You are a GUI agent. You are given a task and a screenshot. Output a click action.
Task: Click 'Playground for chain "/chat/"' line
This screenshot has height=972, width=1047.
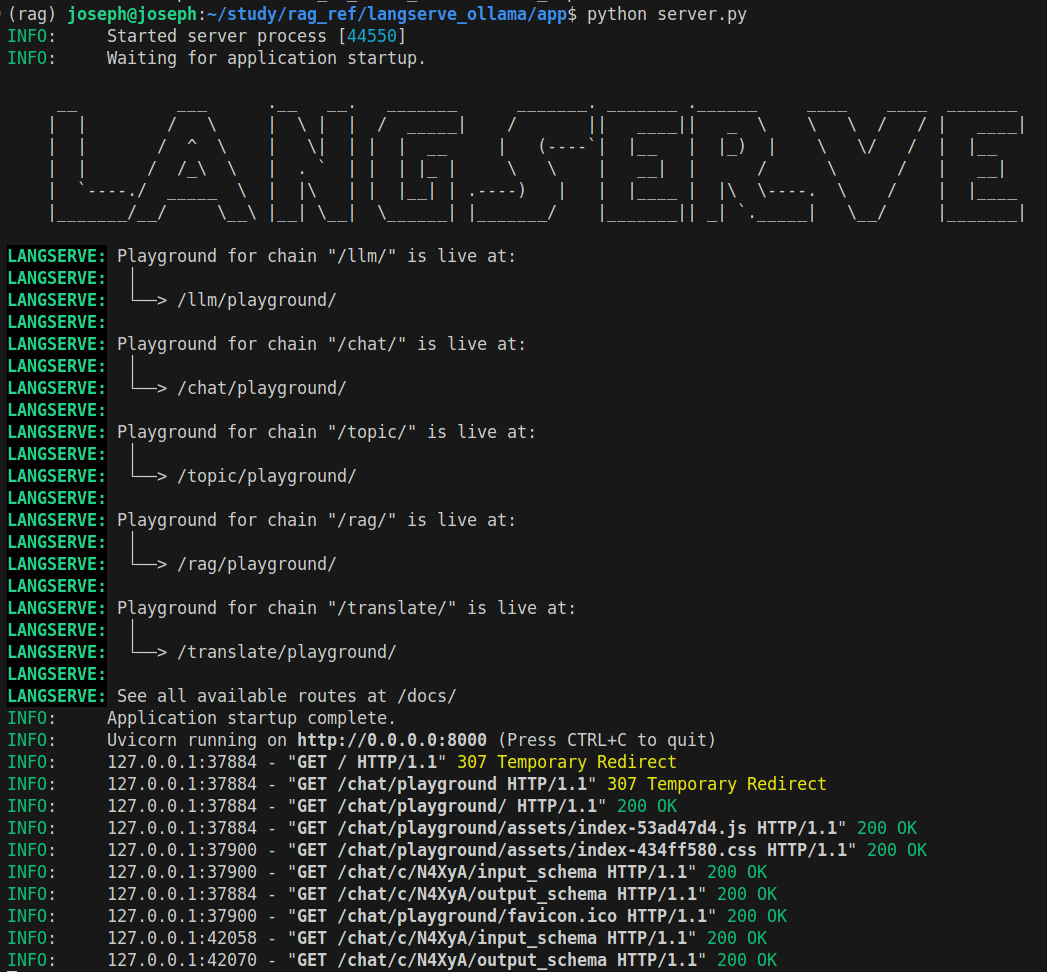point(321,344)
